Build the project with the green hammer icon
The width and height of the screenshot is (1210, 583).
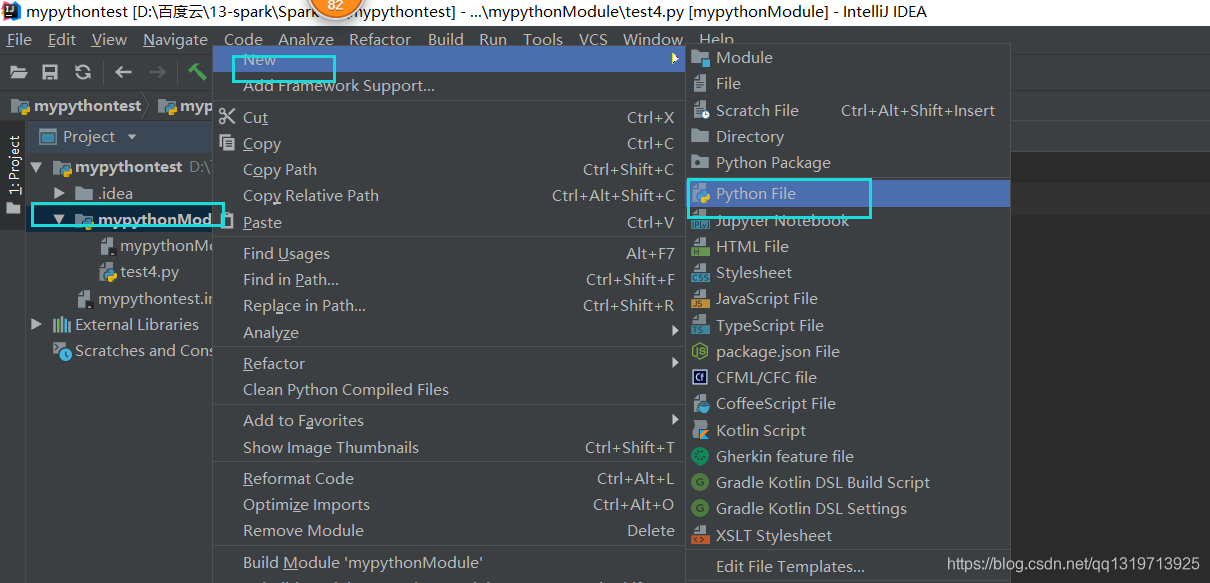pyautogui.click(x=197, y=72)
